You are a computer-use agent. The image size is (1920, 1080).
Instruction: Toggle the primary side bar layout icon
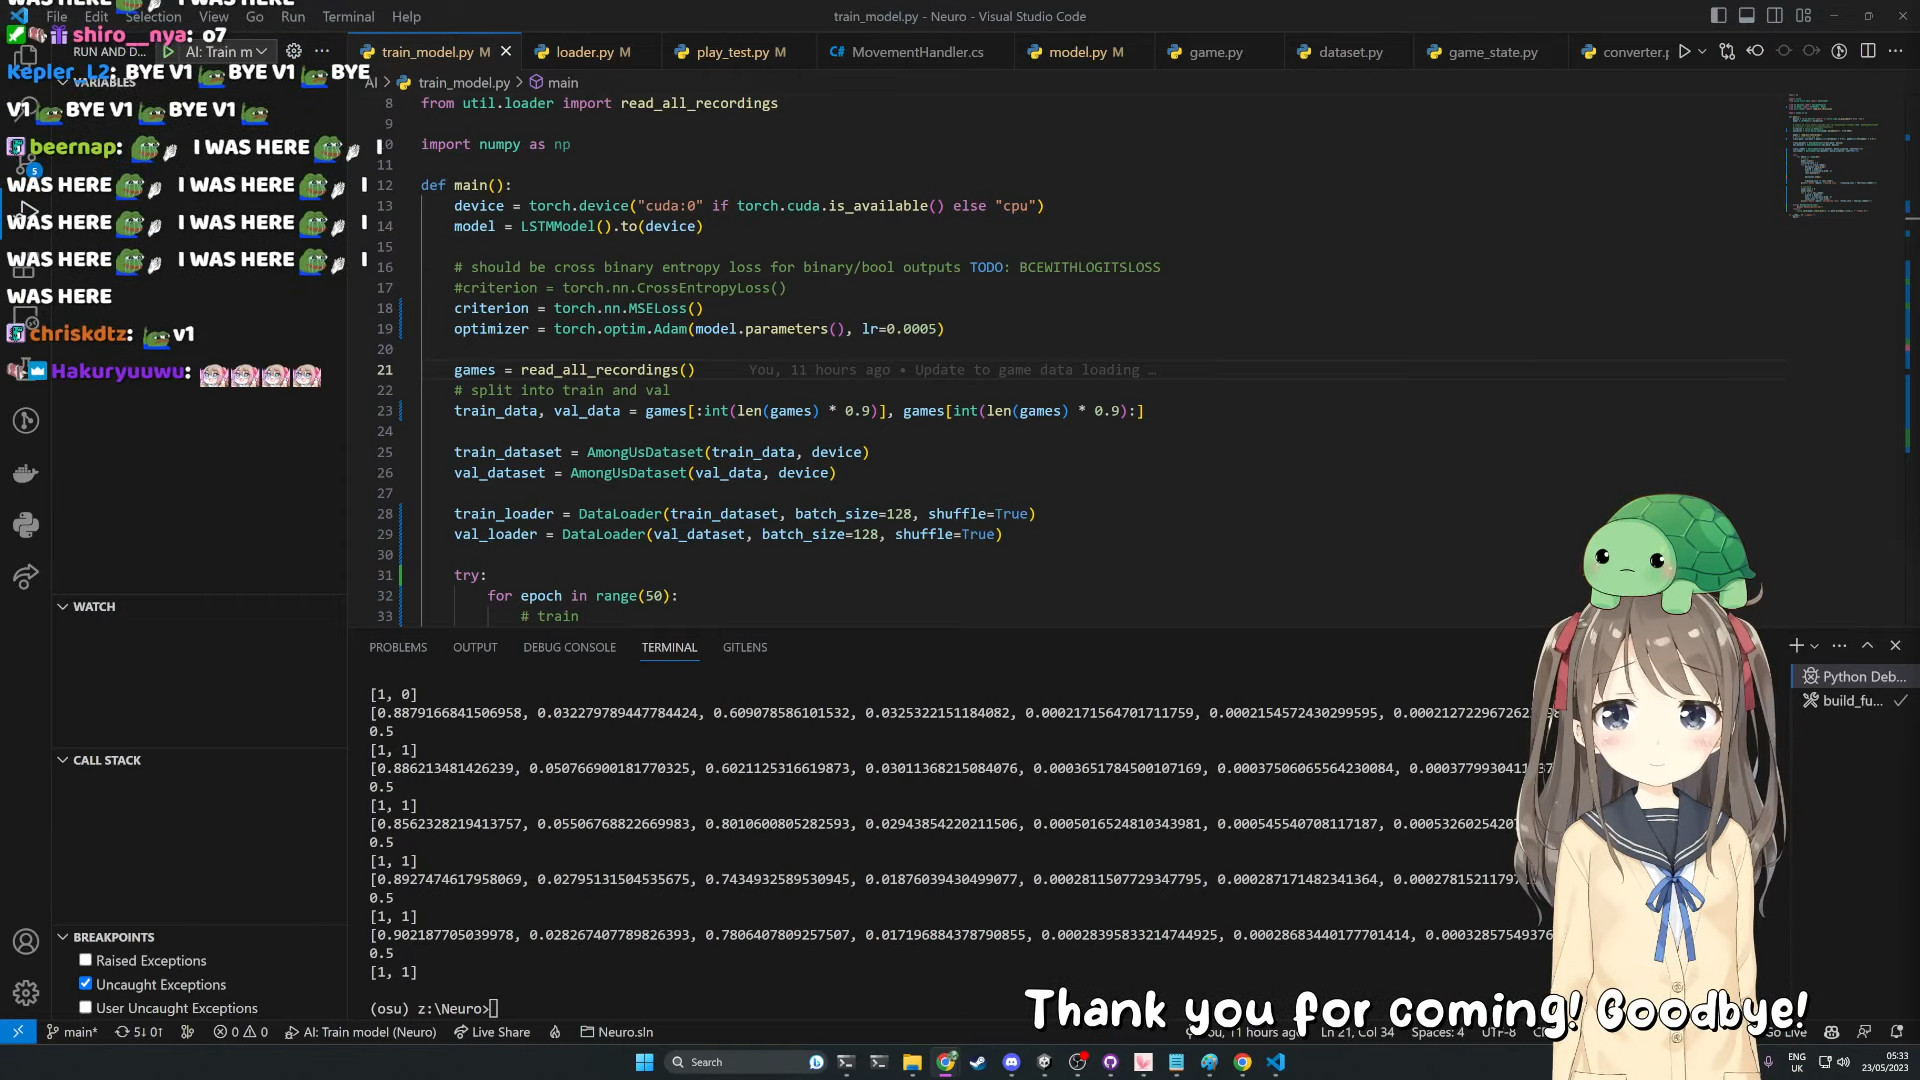tap(1718, 15)
